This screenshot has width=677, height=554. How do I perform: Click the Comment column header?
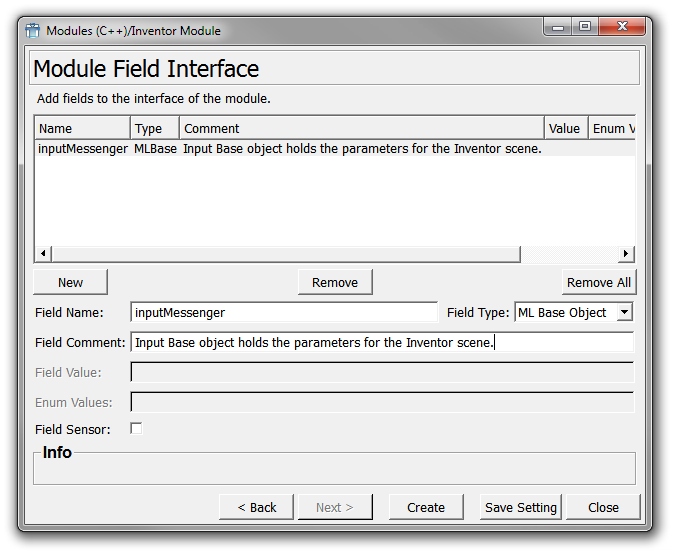(361, 128)
